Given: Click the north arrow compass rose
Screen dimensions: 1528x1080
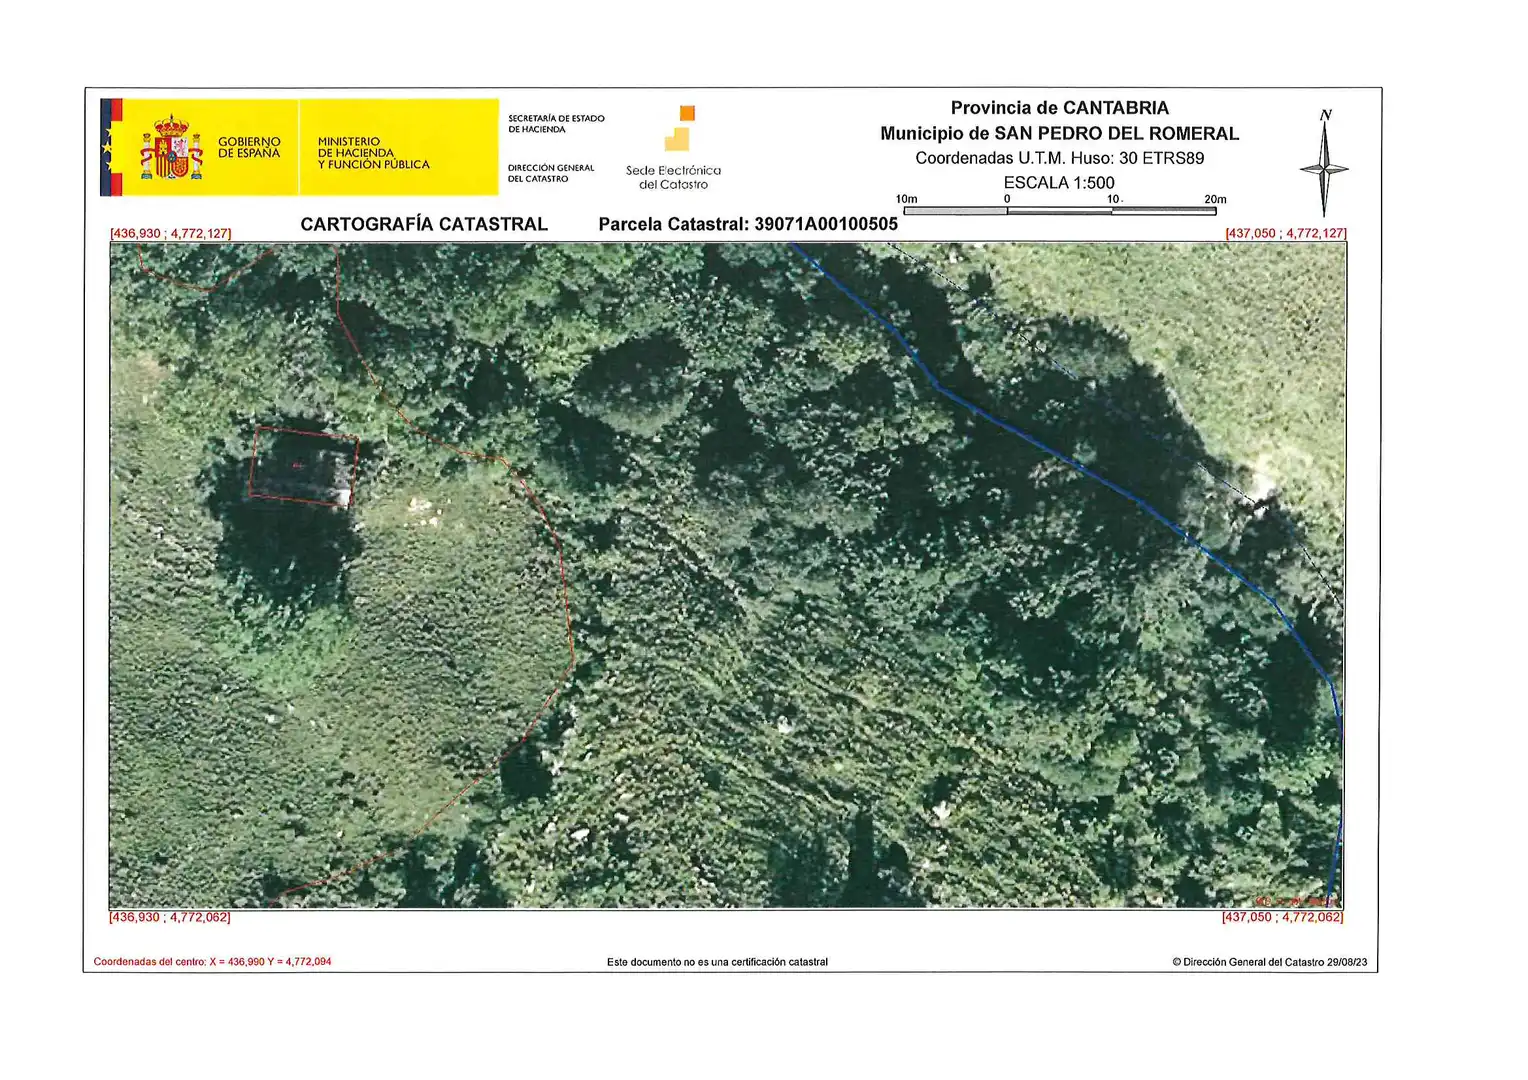Looking at the screenshot, I should click(x=1324, y=163).
